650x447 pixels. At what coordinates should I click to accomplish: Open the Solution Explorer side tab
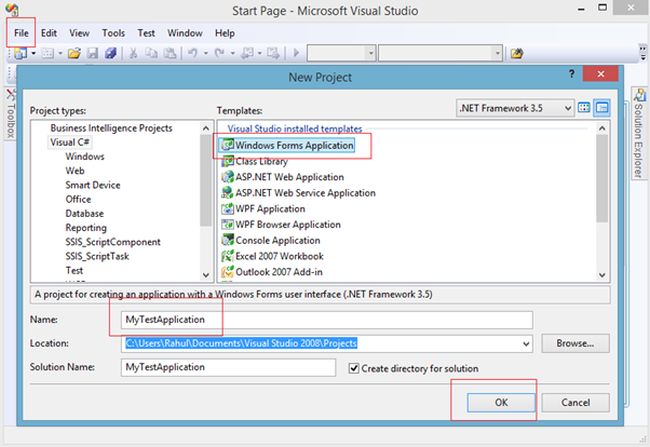click(x=639, y=134)
